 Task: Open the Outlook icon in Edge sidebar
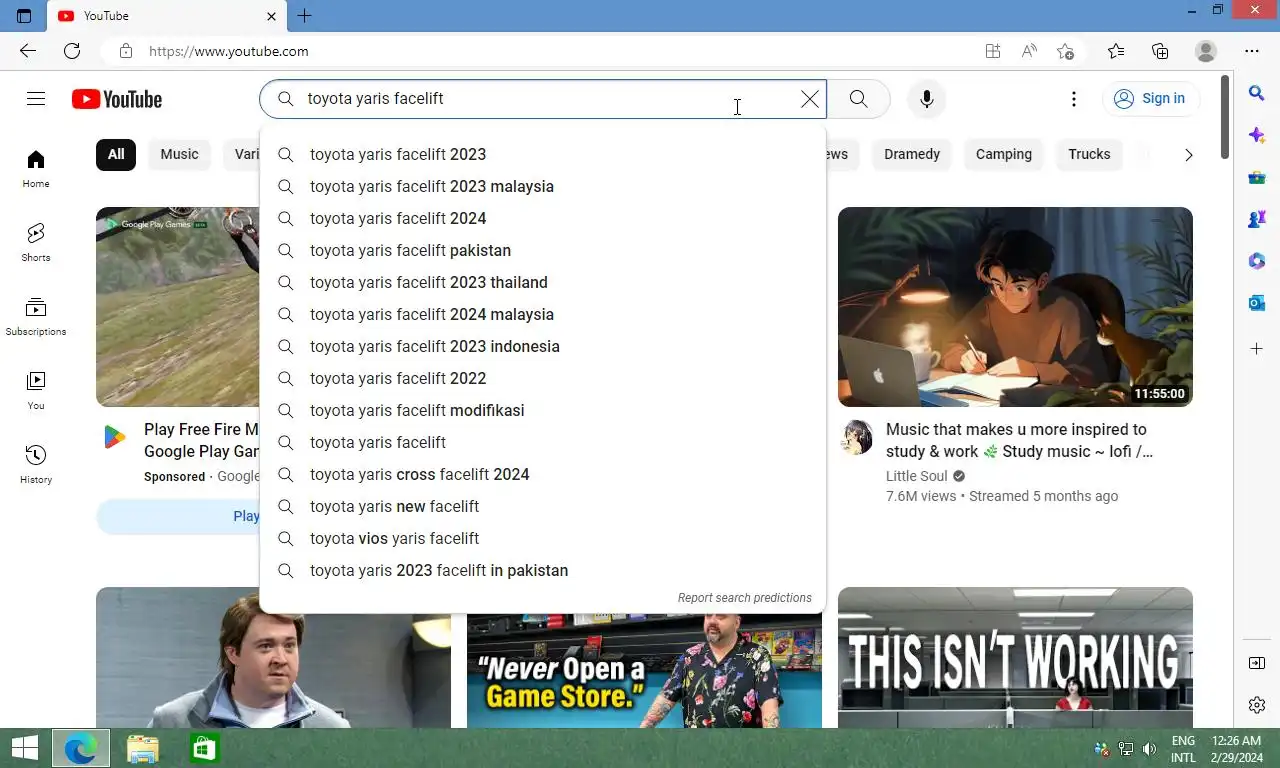pyautogui.click(x=1257, y=303)
